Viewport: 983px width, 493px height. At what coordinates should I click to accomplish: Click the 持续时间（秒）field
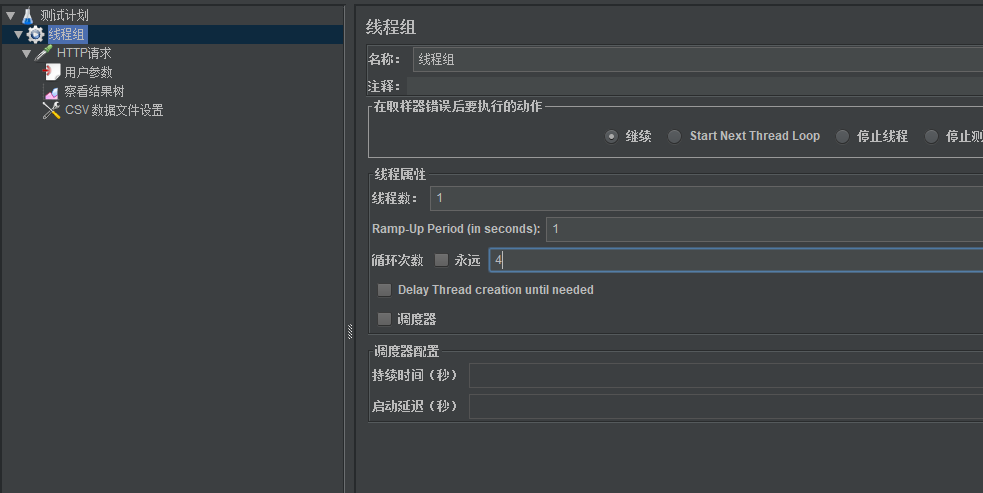tap(726, 375)
